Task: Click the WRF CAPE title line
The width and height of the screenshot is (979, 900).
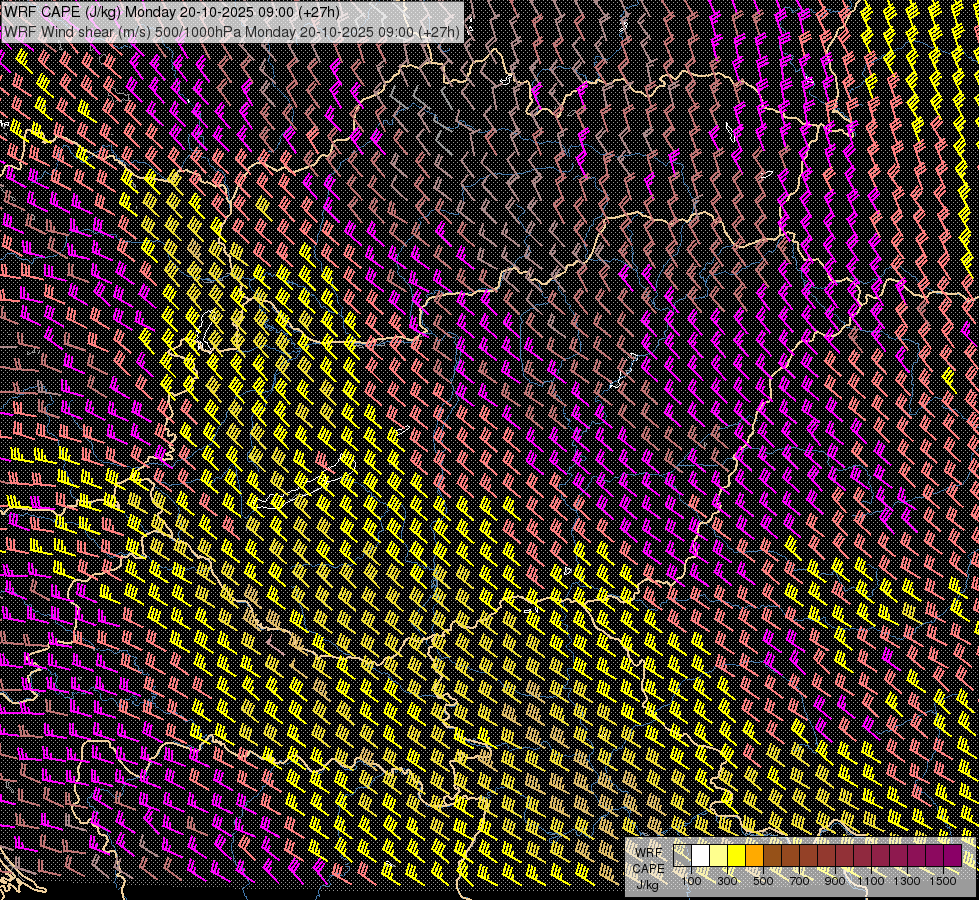Action: click(172, 12)
